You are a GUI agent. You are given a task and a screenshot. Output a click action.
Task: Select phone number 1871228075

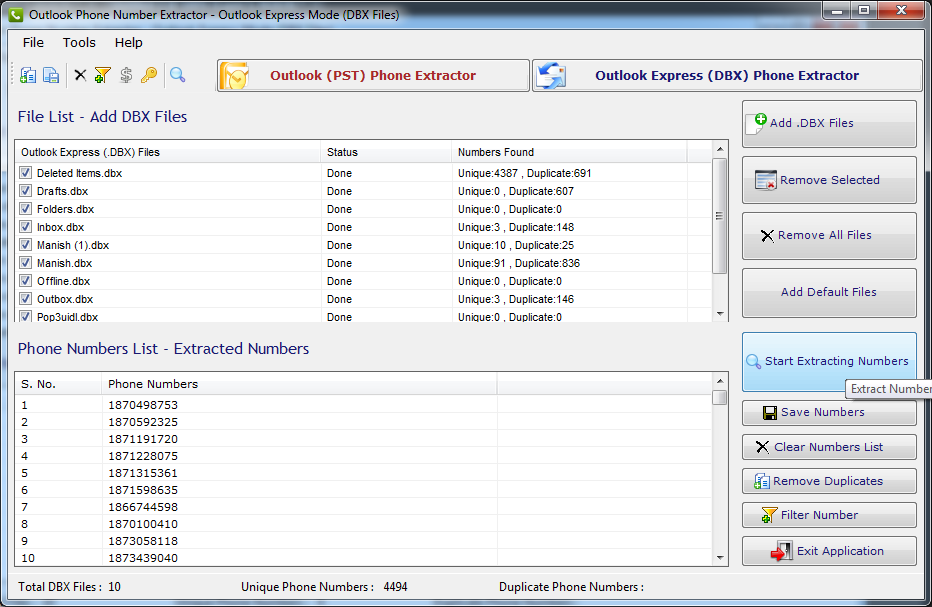(x=143, y=456)
